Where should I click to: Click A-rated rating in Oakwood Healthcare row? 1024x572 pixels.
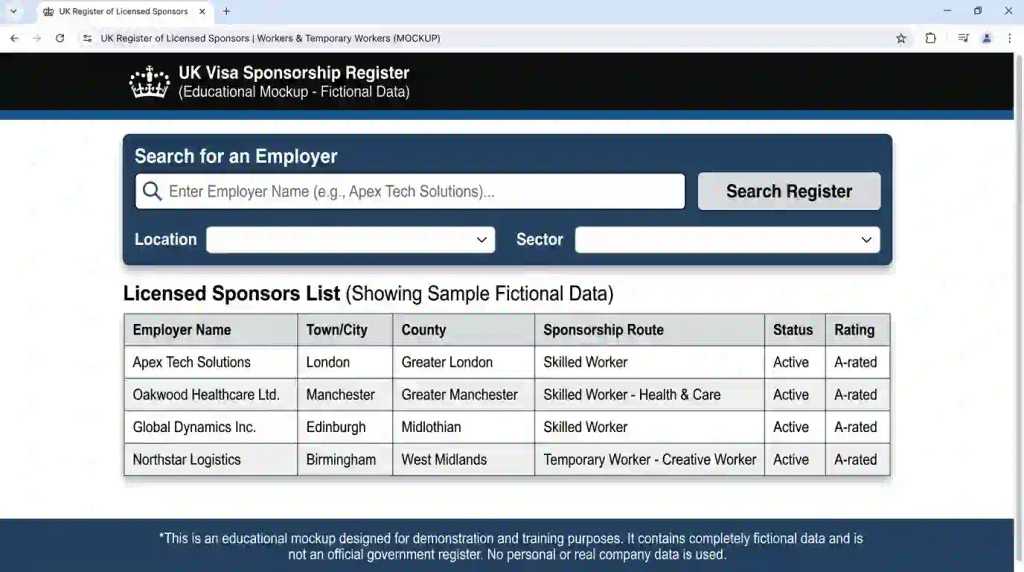click(x=857, y=395)
